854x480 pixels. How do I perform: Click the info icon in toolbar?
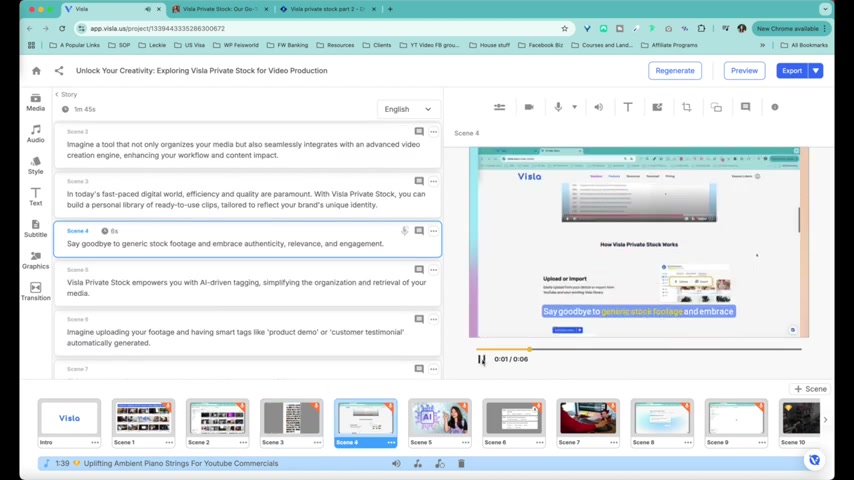[775, 107]
